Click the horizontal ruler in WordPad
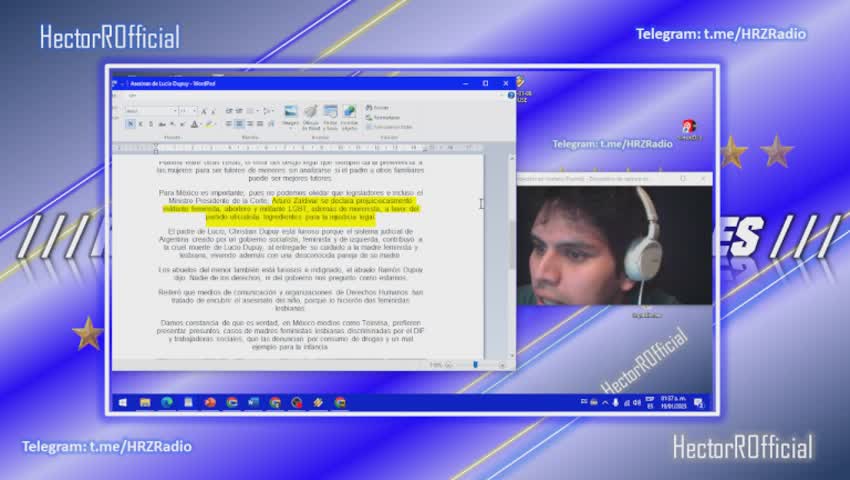The width and height of the screenshot is (850, 480). [x=297, y=148]
